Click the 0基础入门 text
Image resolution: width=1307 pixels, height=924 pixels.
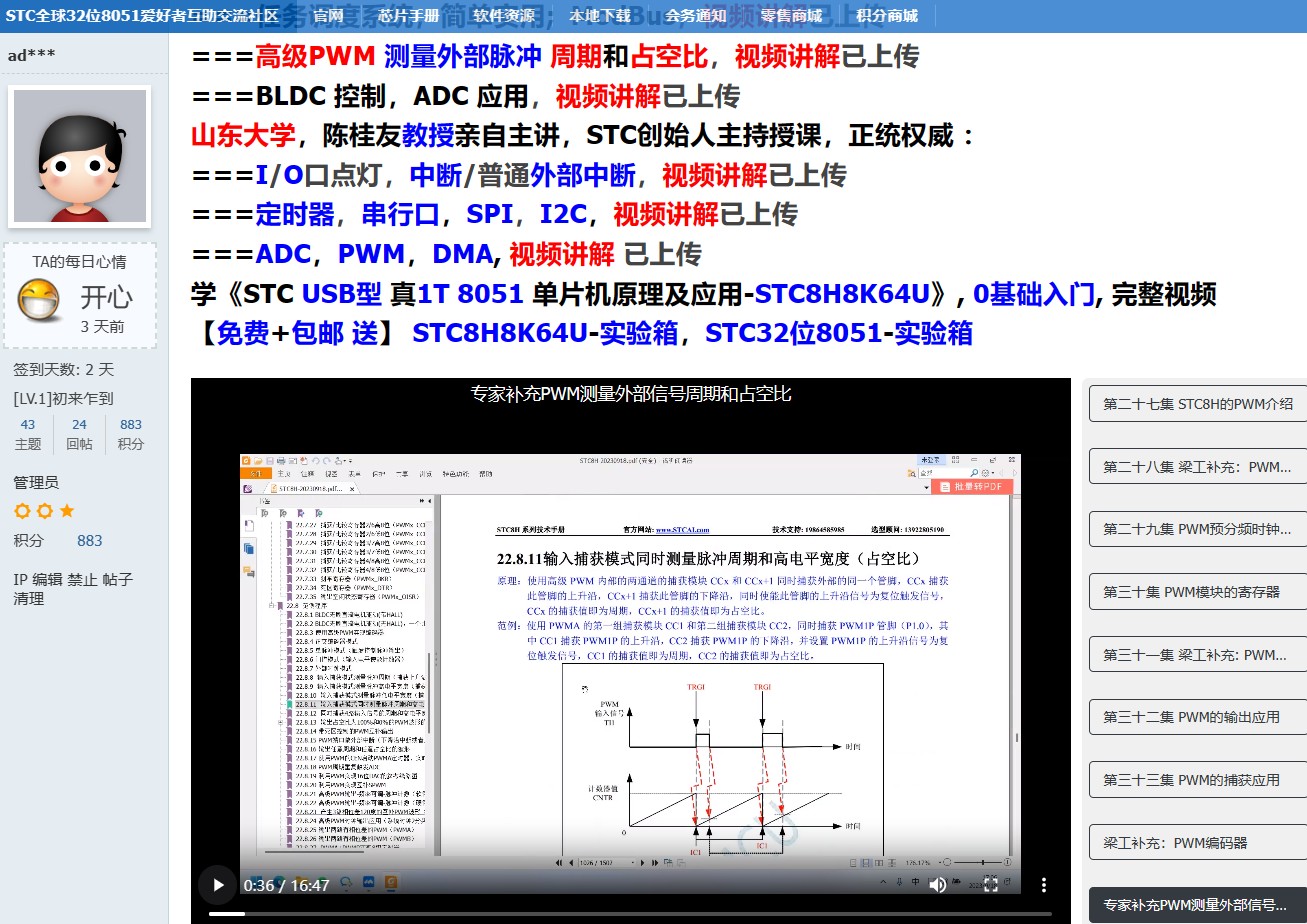(x=1033, y=294)
